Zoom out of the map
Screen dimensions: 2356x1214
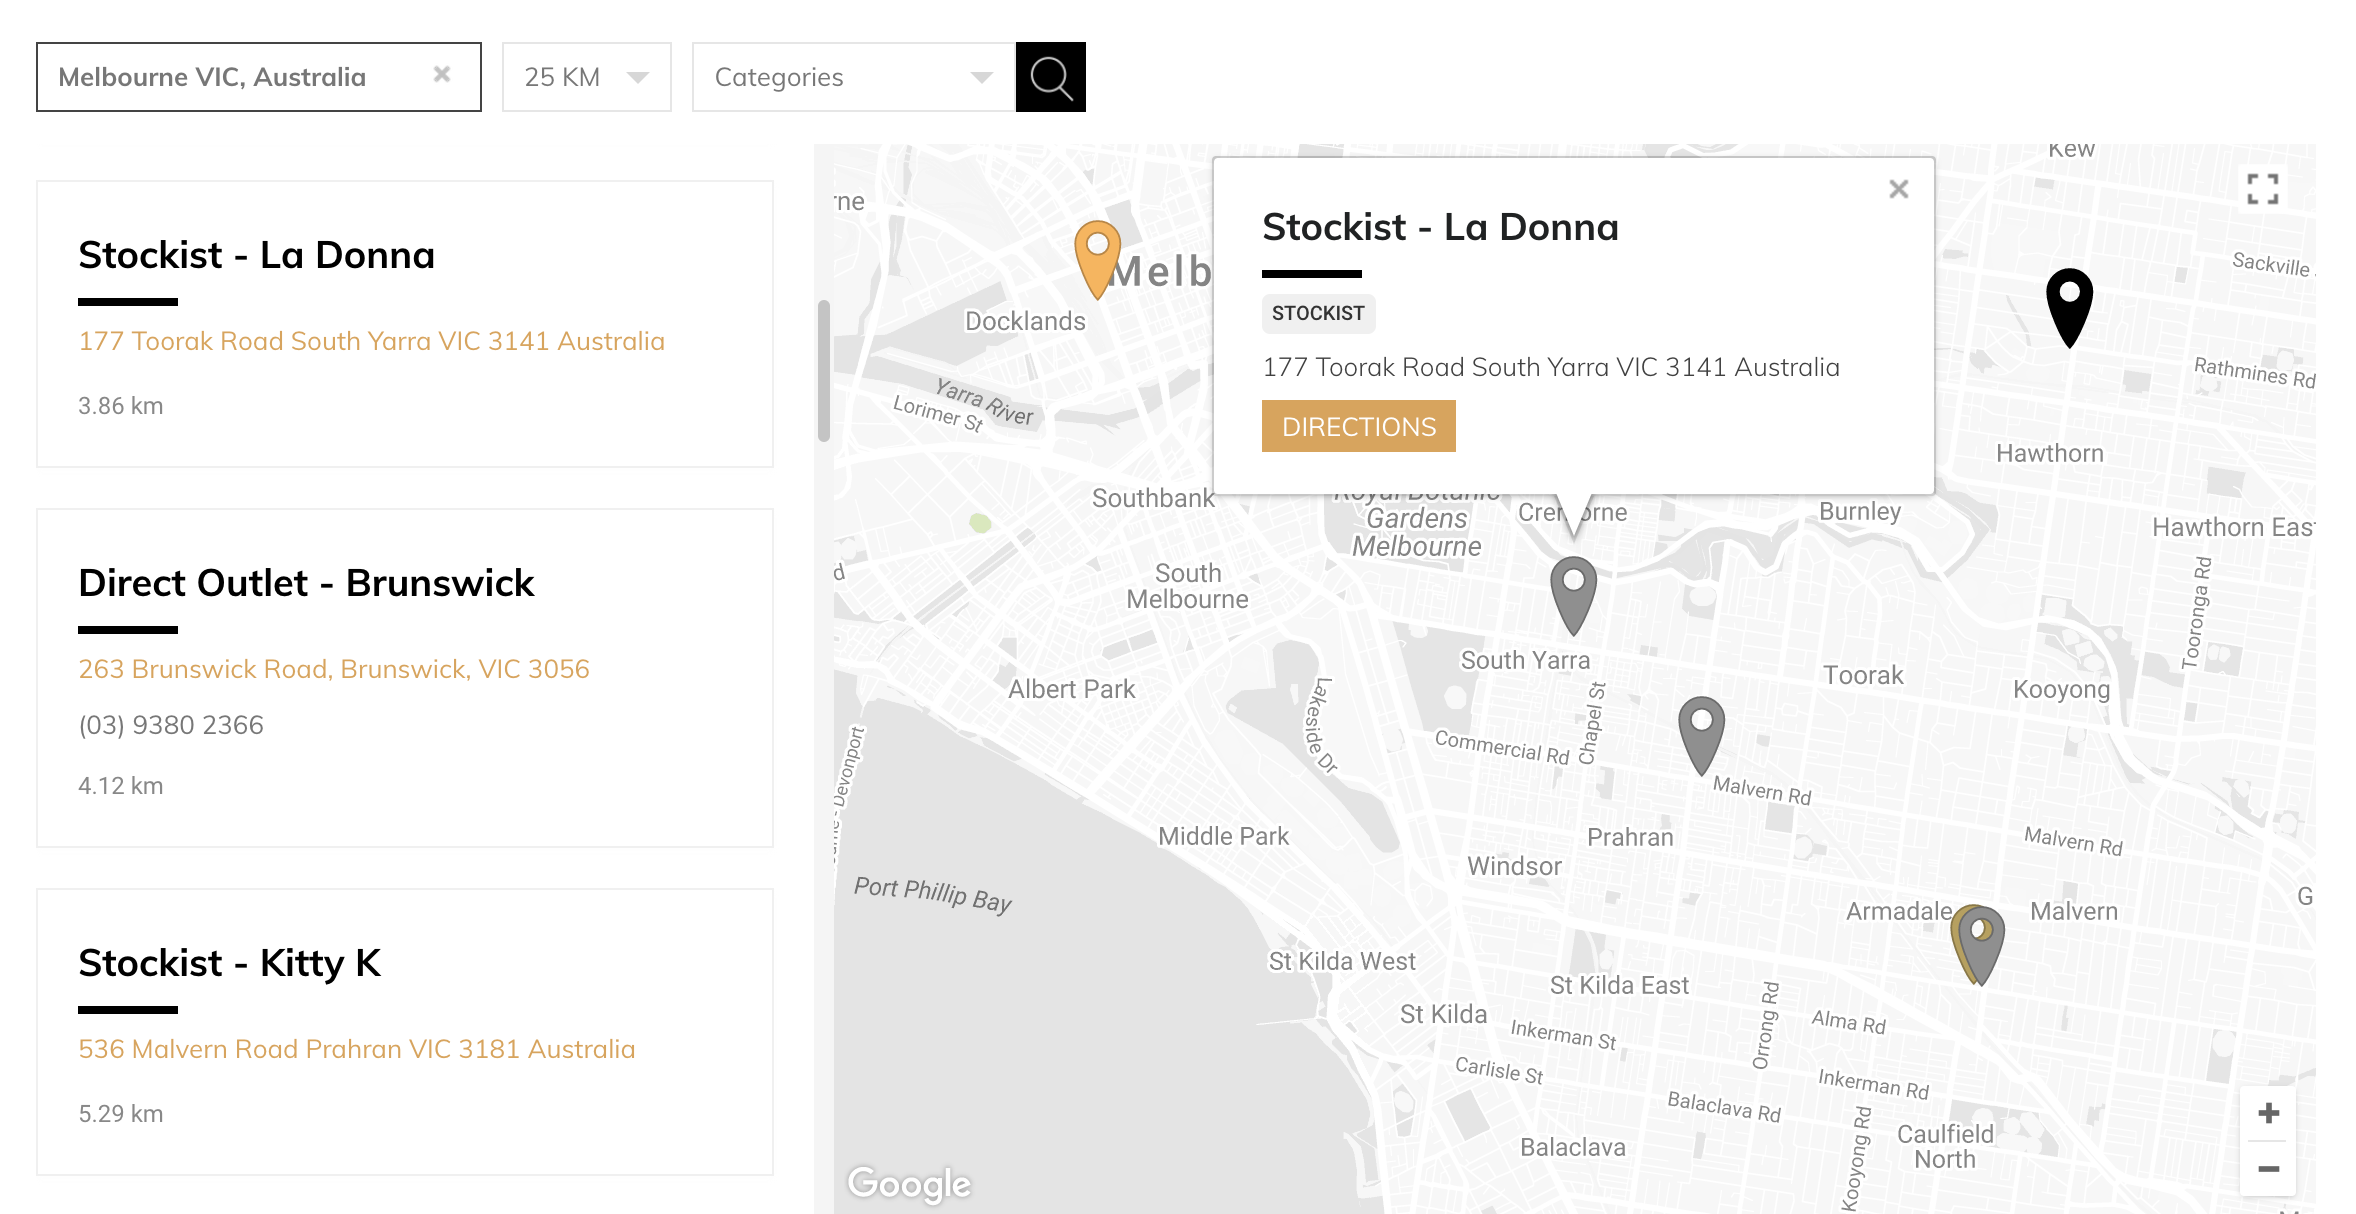(x=2268, y=1167)
